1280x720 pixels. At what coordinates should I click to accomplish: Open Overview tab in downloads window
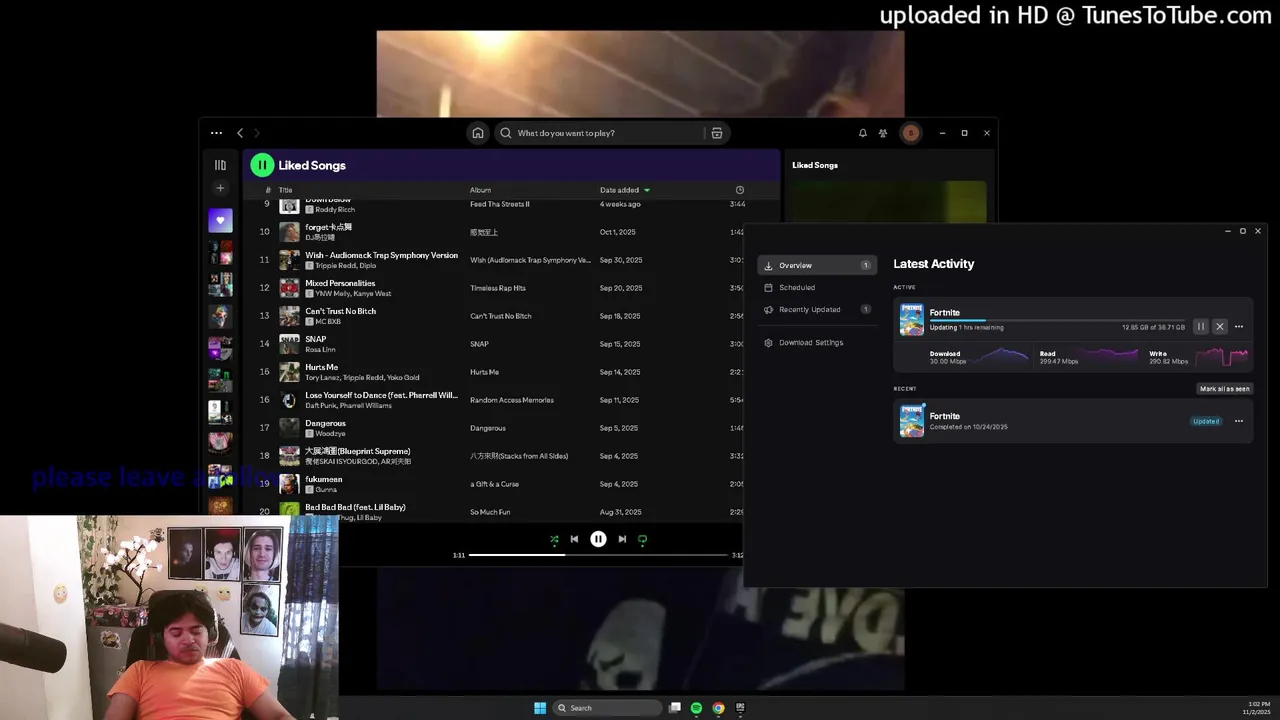tap(817, 265)
